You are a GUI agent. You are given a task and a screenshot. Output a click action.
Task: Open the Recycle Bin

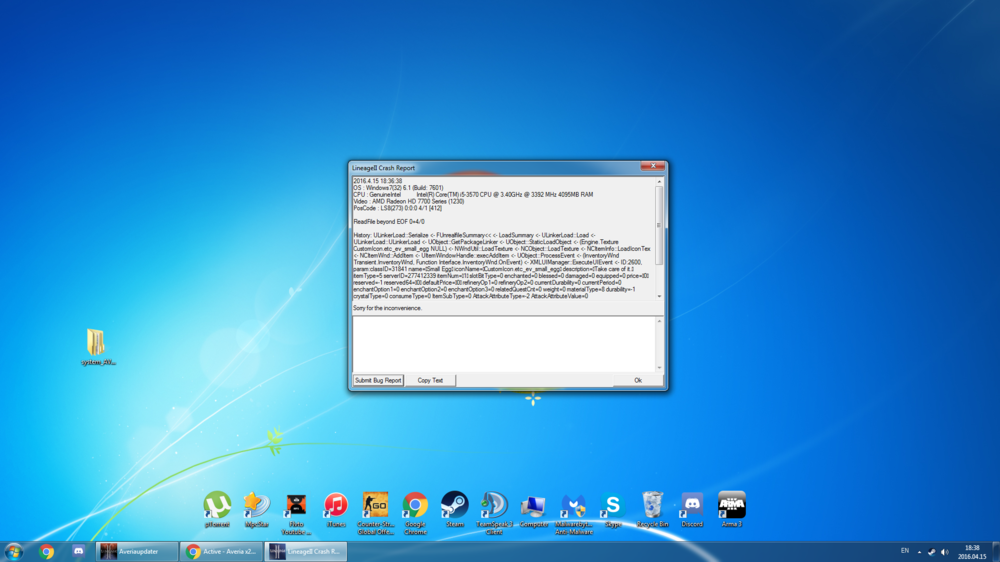click(653, 506)
